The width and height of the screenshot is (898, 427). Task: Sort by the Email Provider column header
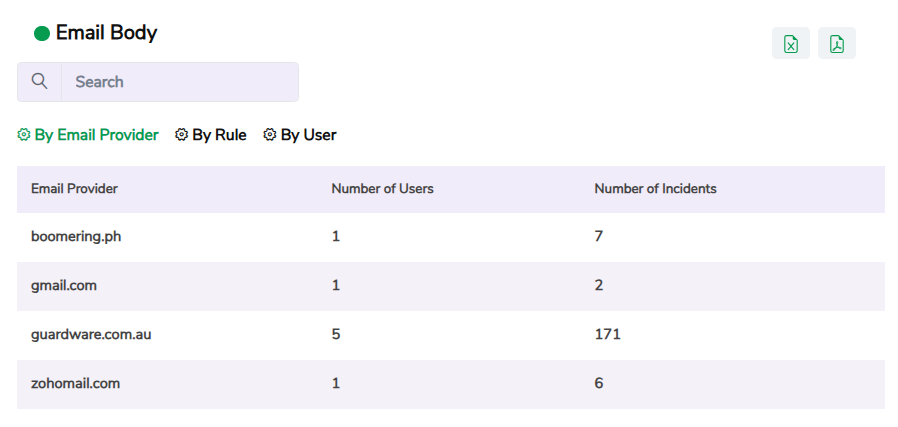click(74, 188)
